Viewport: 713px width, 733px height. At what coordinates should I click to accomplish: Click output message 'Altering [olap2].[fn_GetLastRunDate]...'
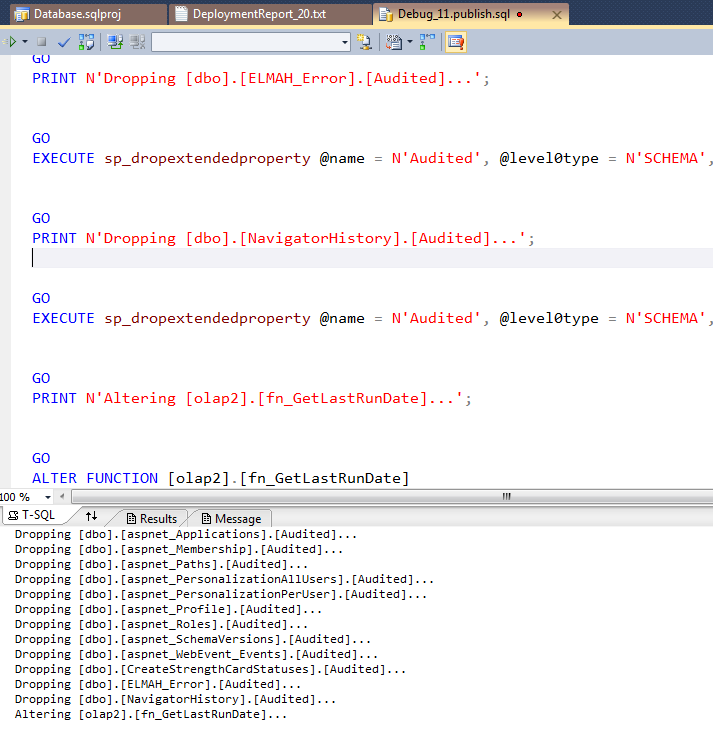click(x=151, y=714)
